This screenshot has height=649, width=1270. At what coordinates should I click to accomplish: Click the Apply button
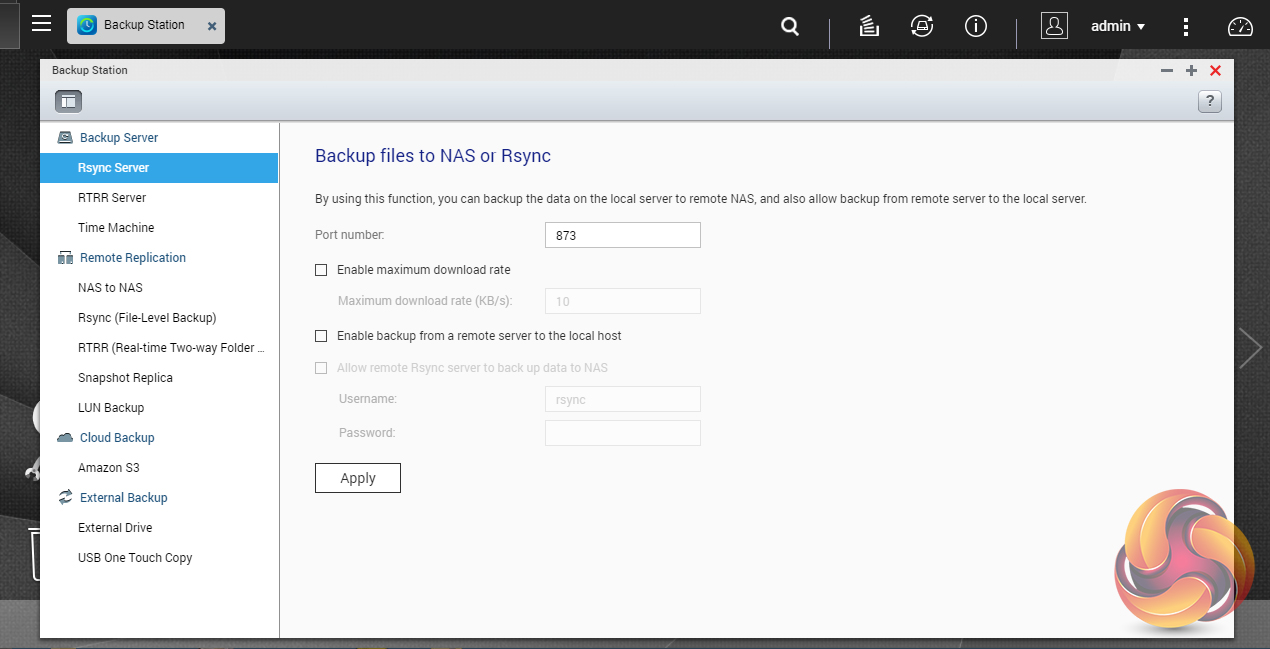point(357,478)
